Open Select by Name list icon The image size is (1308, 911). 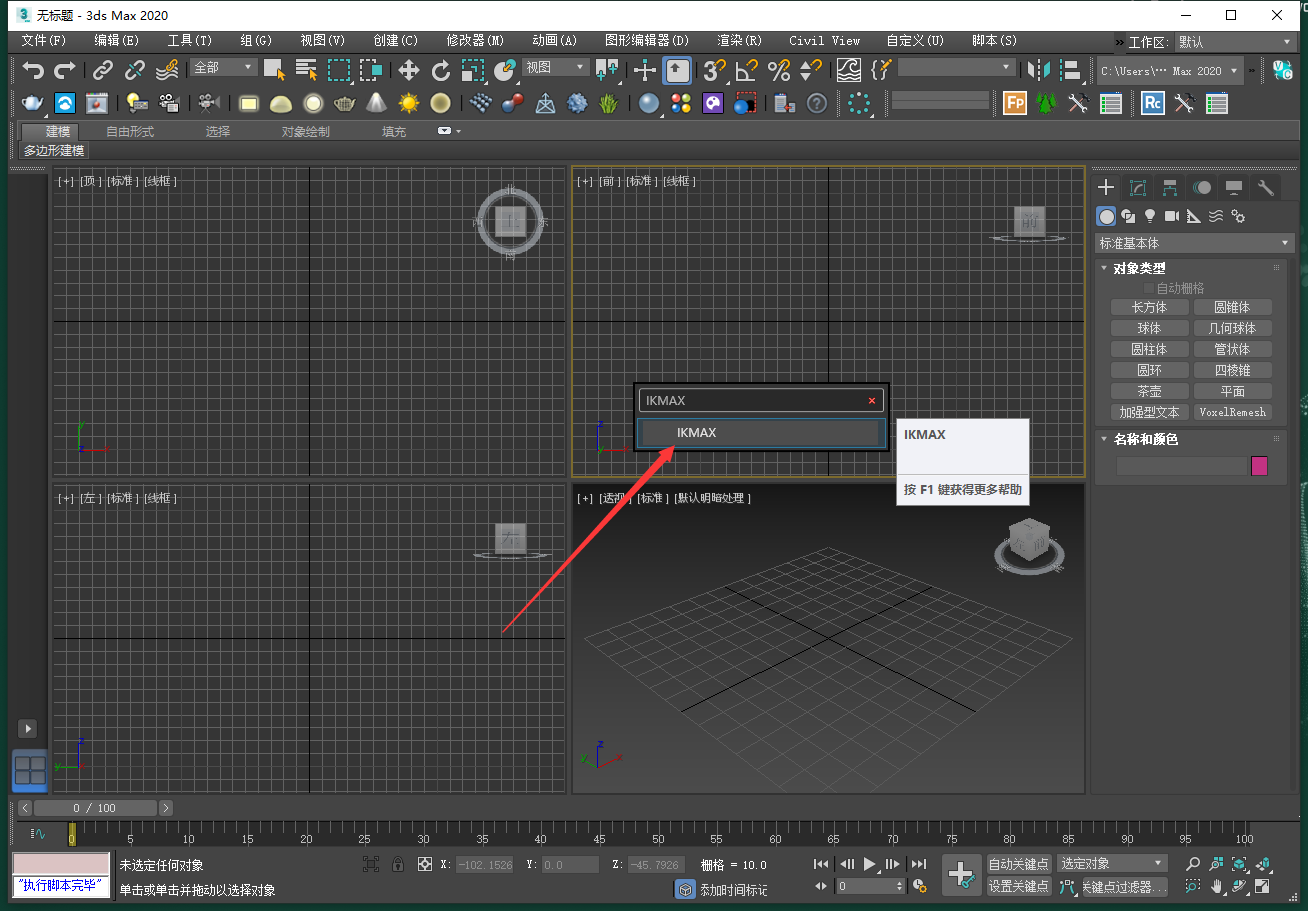click(x=306, y=70)
